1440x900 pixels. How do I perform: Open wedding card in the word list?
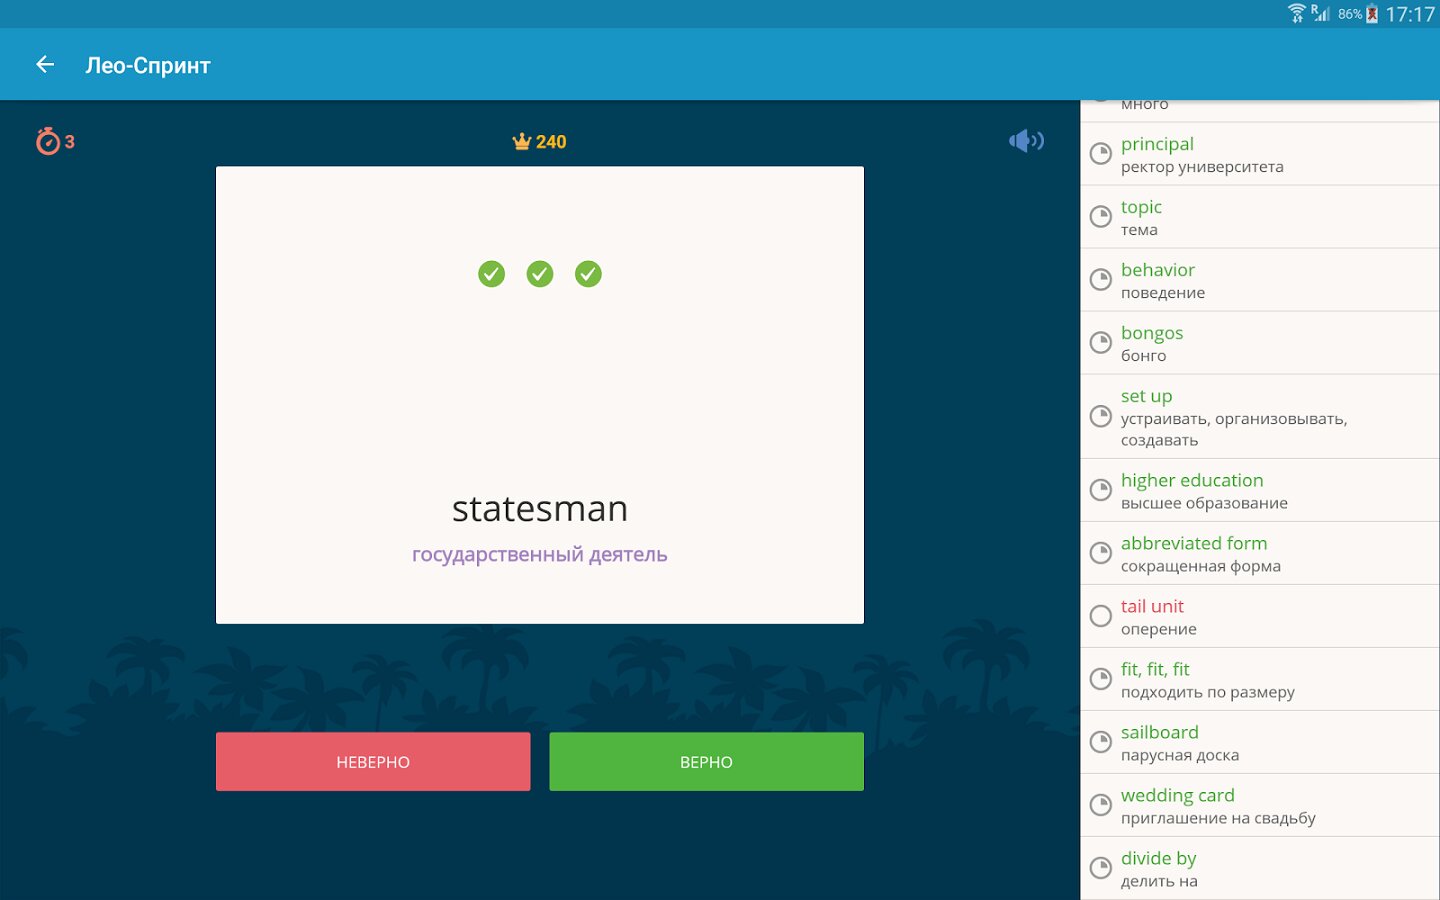coord(1178,795)
